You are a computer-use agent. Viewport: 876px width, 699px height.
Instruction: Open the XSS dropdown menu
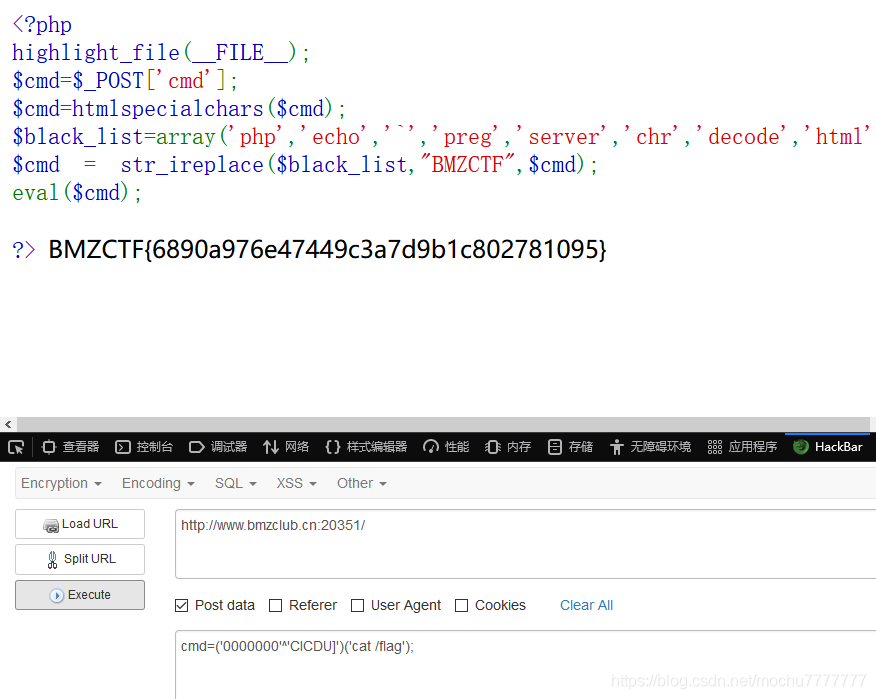tap(297, 483)
